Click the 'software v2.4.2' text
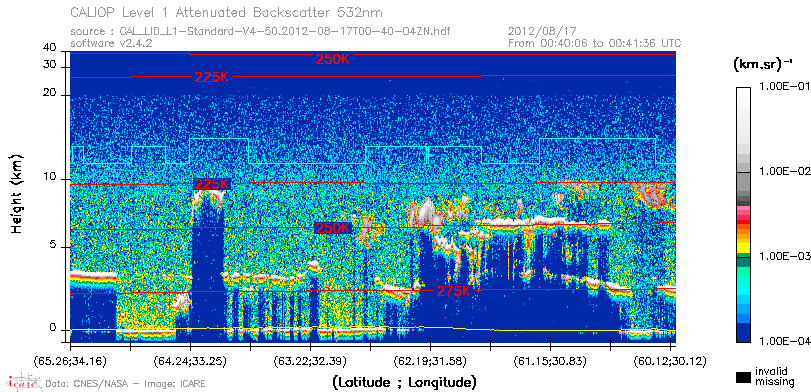811x392 pixels. [111, 43]
